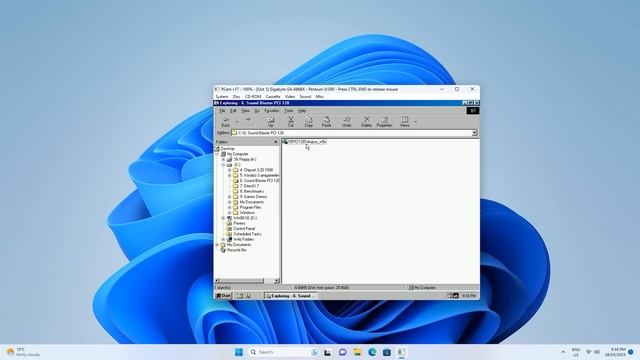The width and height of the screenshot is (640, 360).
Task: Select the SBPCI128 setup file
Action: click(x=304, y=142)
